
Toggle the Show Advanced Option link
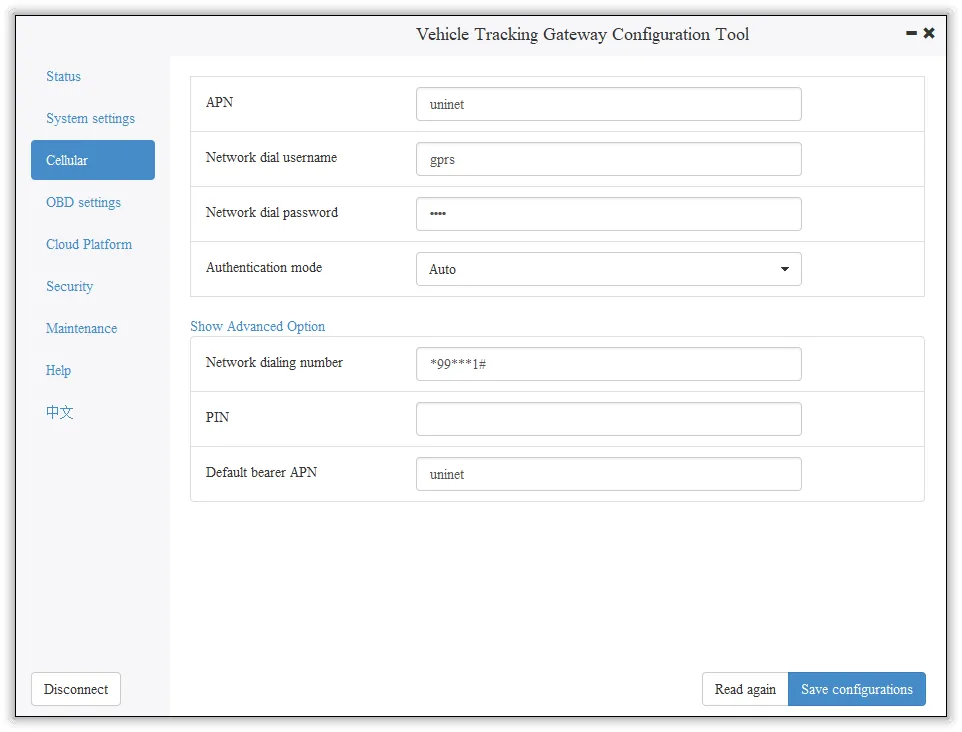(x=258, y=326)
